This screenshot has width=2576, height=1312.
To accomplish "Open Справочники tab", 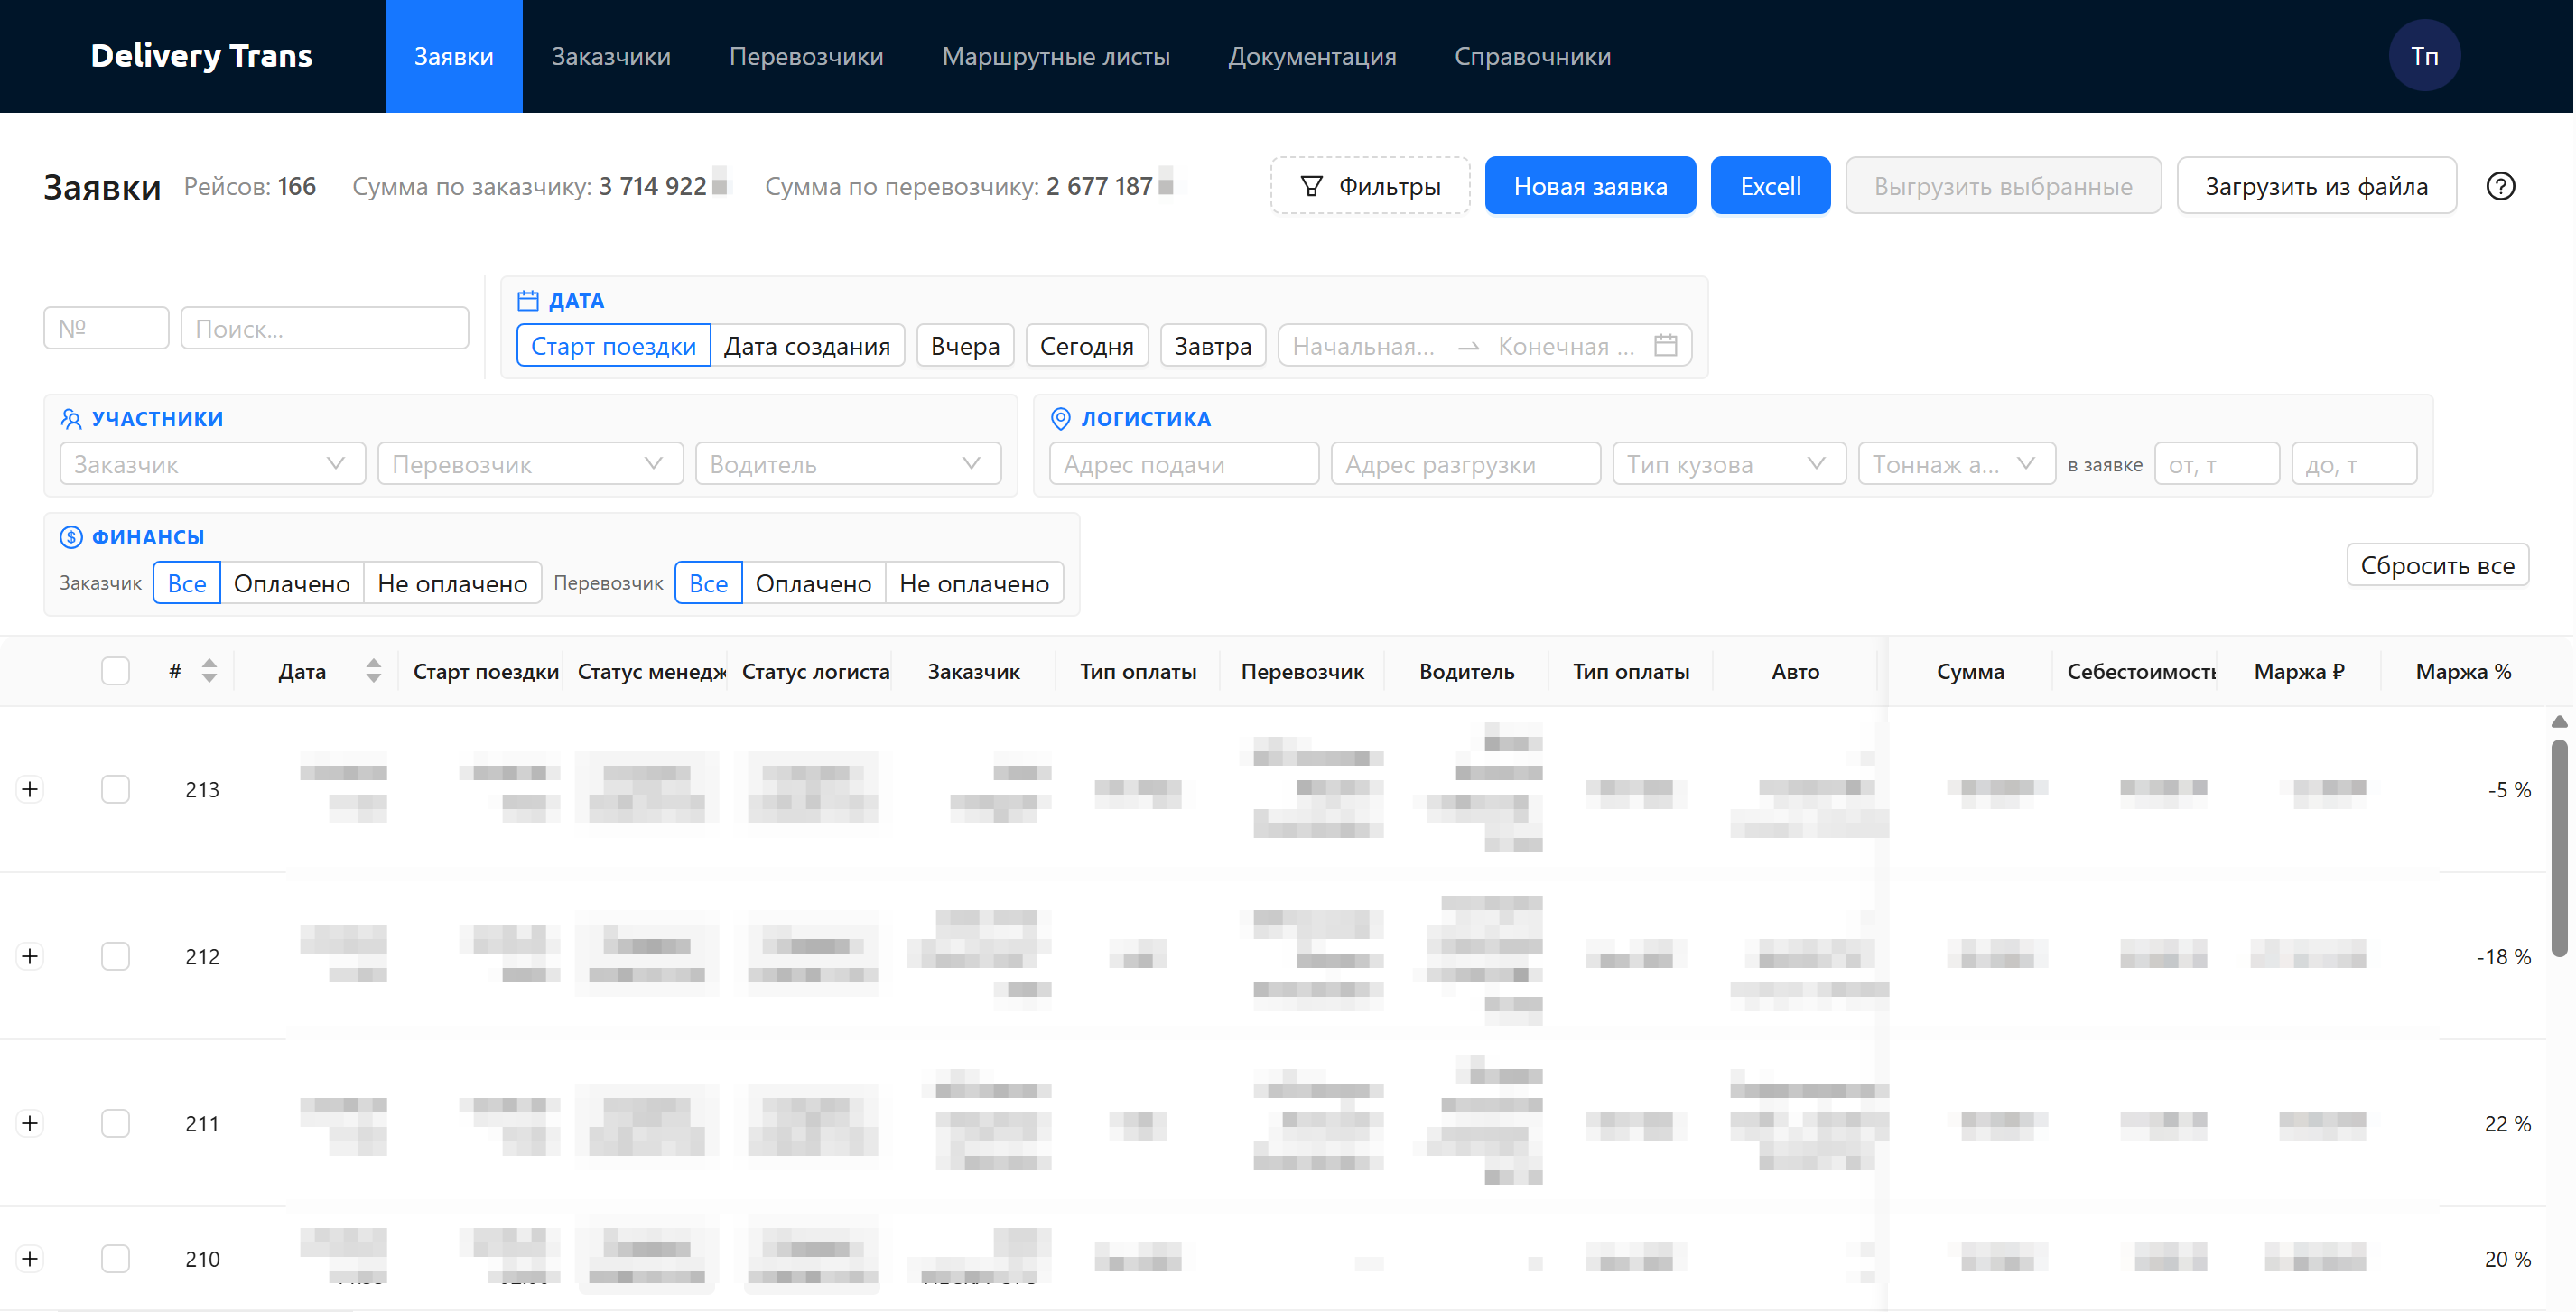I will coord(1532,56).
